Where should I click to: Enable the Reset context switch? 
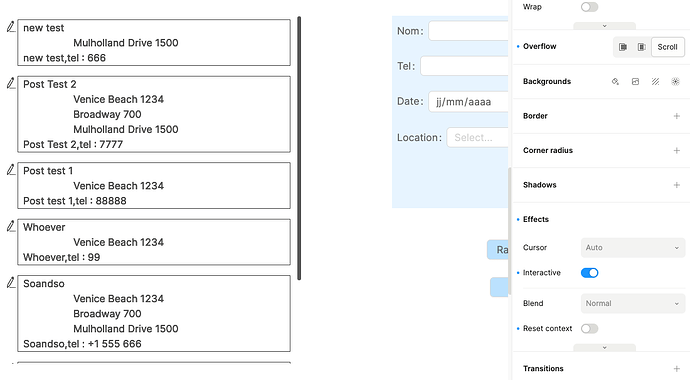tap(589, 329)
